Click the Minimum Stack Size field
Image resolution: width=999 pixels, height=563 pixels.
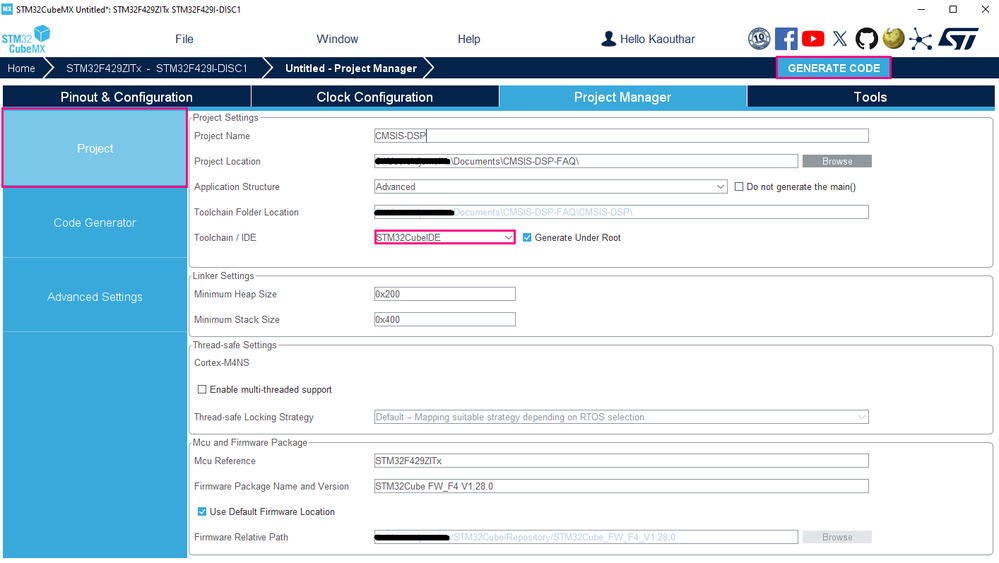tap(445, 320)
